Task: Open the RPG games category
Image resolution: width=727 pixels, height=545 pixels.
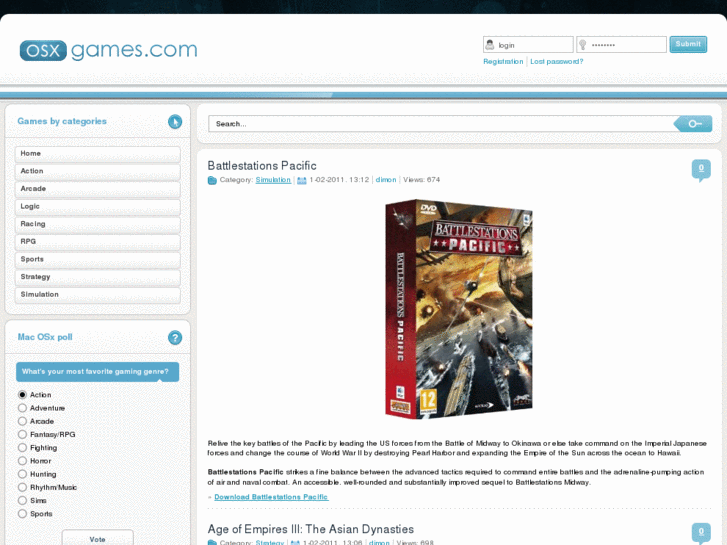Action: tap(97, 242)
